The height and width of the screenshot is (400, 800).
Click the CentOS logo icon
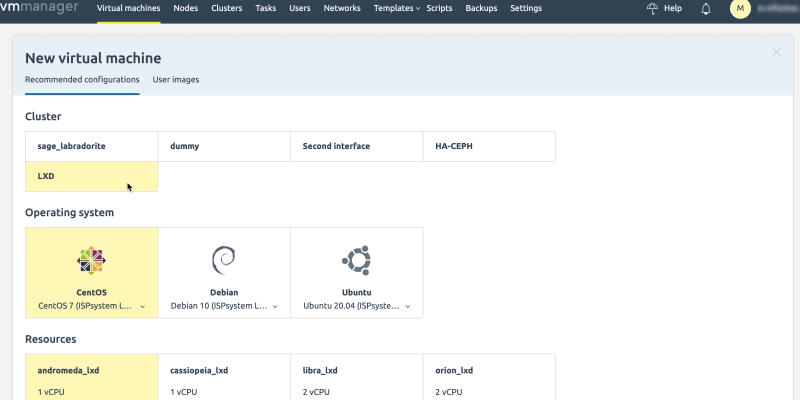point(91,261)
